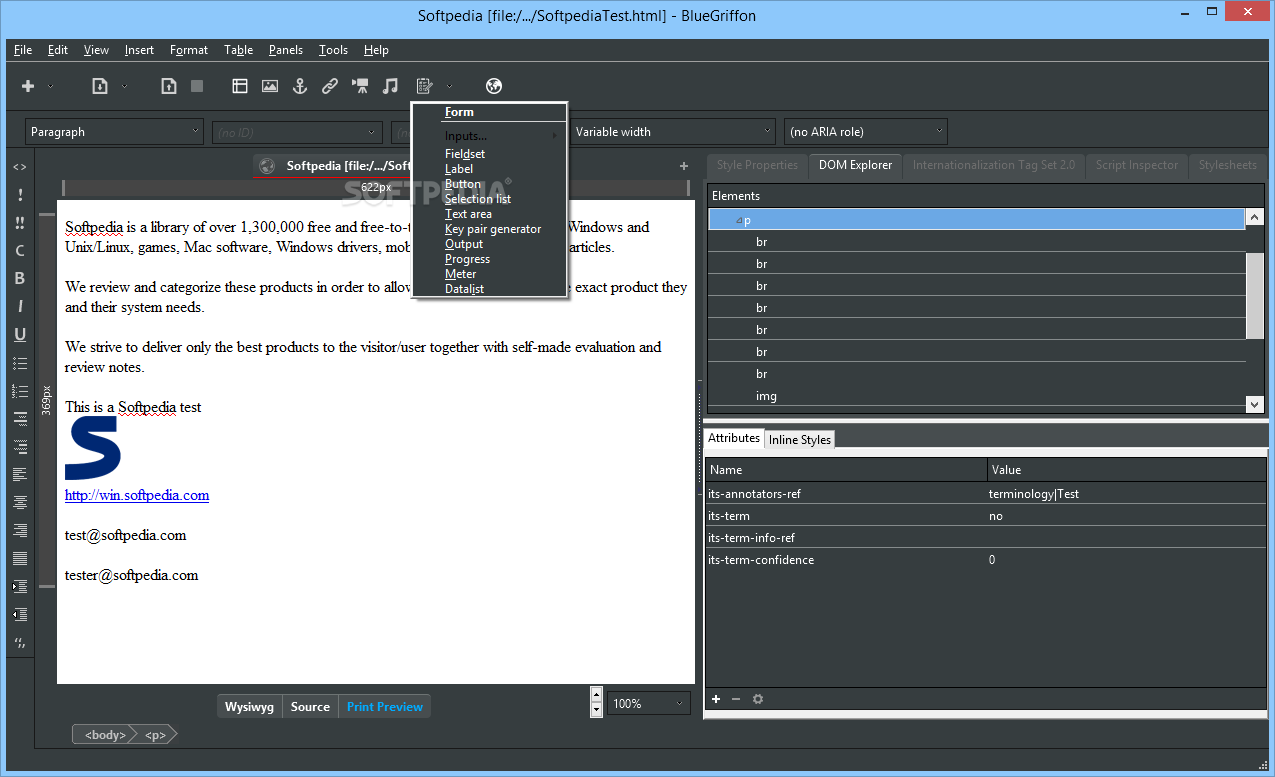This screenshot has width=1275, height=777.
Task: Click the Form clipboard toolbar icon
Action: click(x=424, y=86)
